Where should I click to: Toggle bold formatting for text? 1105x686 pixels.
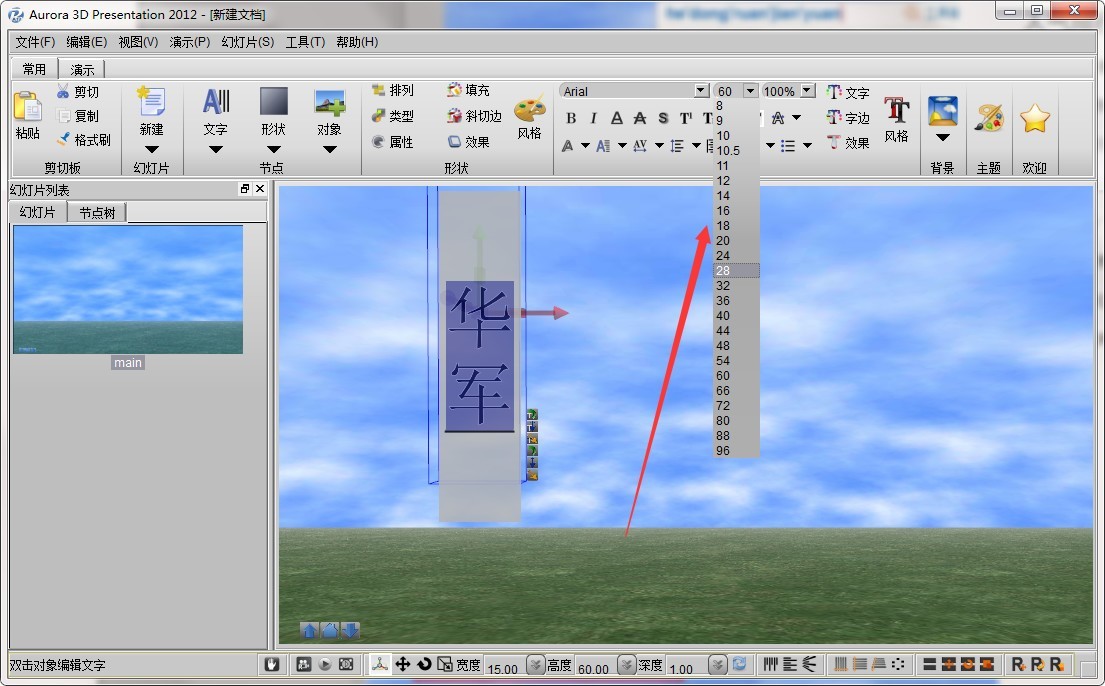[570, 117]
